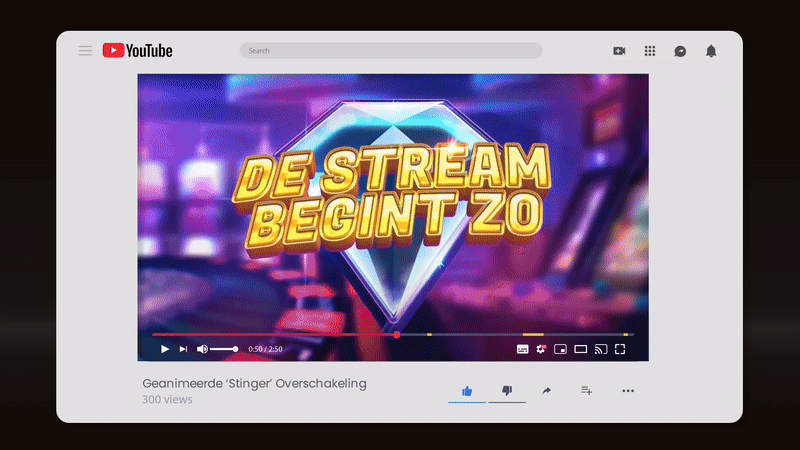The height and width of the screenshot is (450, 800).
Task: Open the messages chat bubble icon
Action: pos(680,51)
